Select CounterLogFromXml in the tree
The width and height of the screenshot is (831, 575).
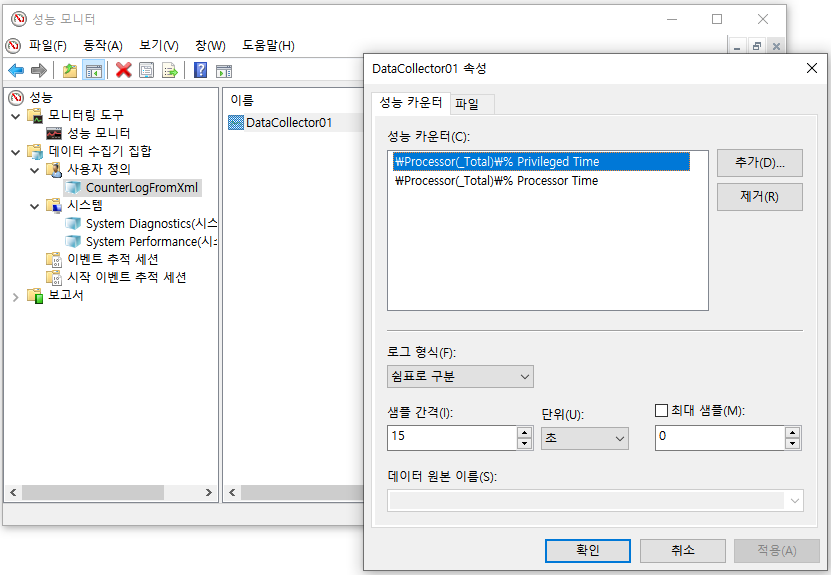coord(142,188)
